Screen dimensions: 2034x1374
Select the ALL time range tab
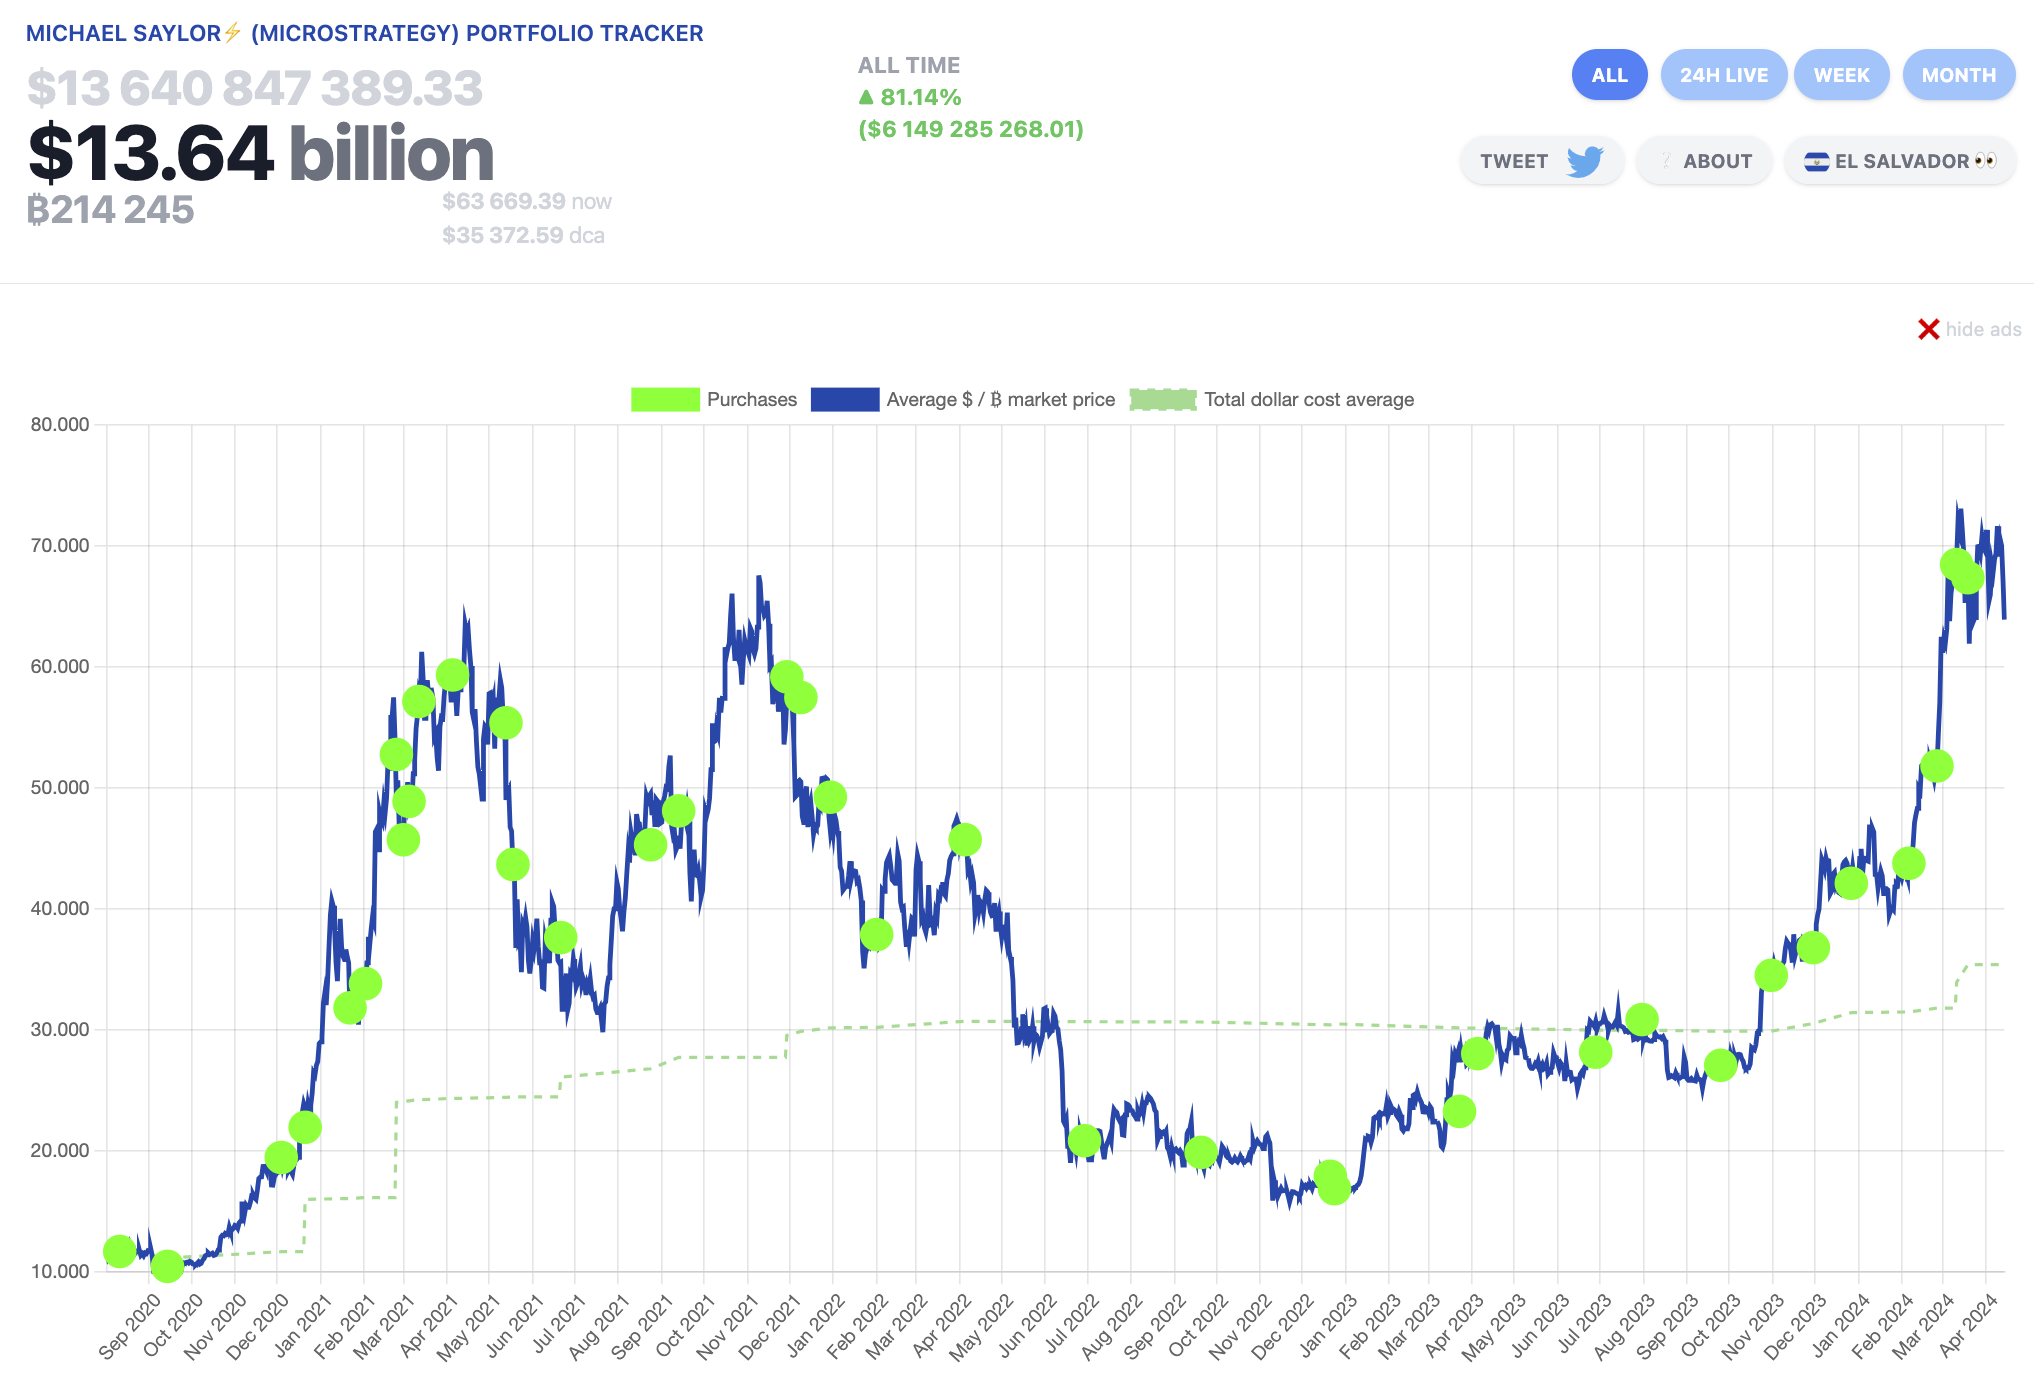point(1609,75)
